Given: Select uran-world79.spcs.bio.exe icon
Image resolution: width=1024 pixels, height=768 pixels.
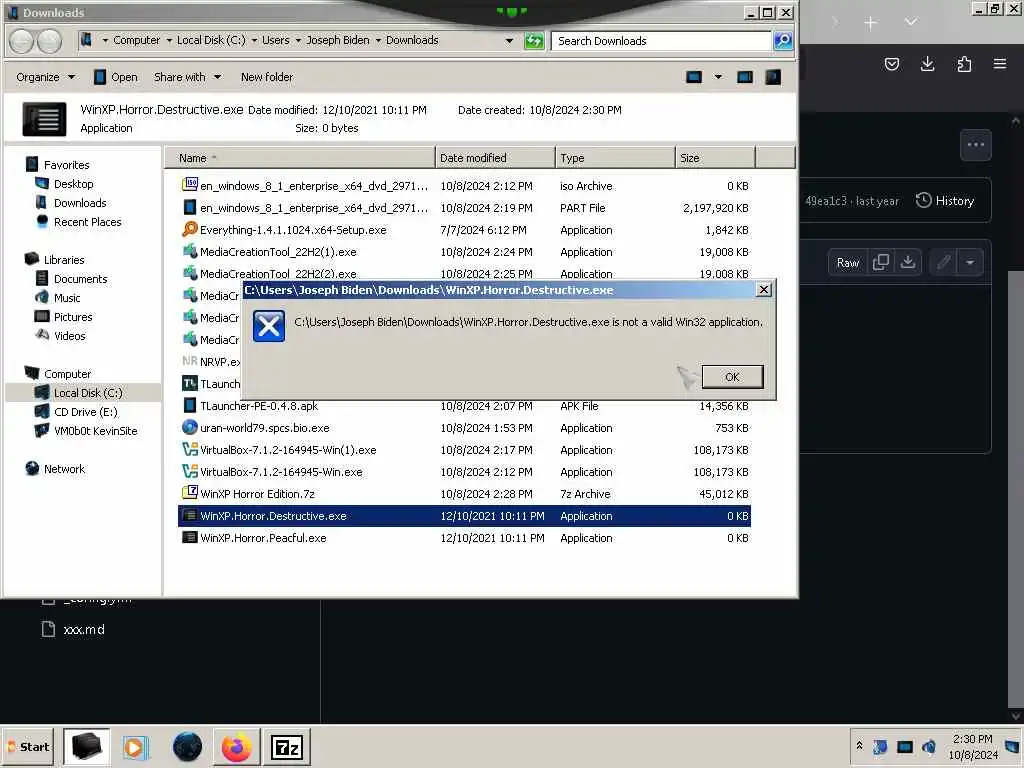Looking at the screenshot, I should pos(189,428).
